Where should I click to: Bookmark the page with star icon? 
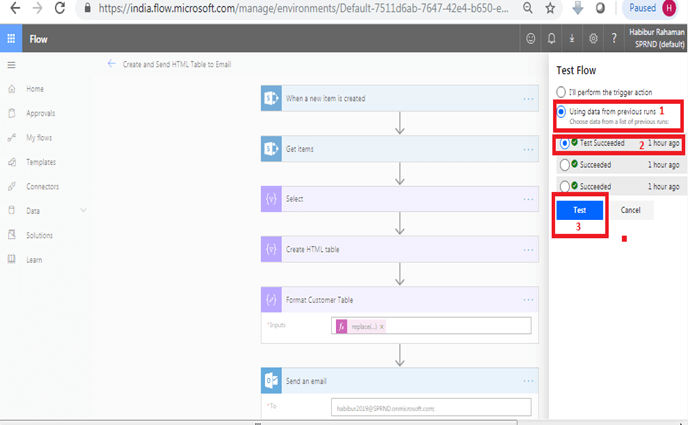coord(550,8)
